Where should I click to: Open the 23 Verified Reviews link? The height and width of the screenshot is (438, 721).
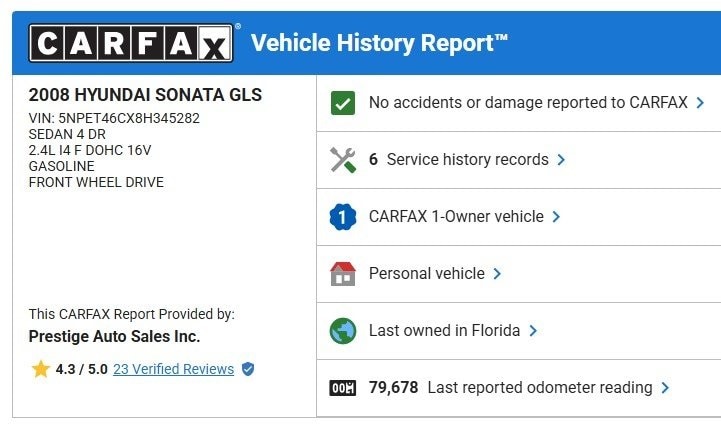(x=173, y=370)
